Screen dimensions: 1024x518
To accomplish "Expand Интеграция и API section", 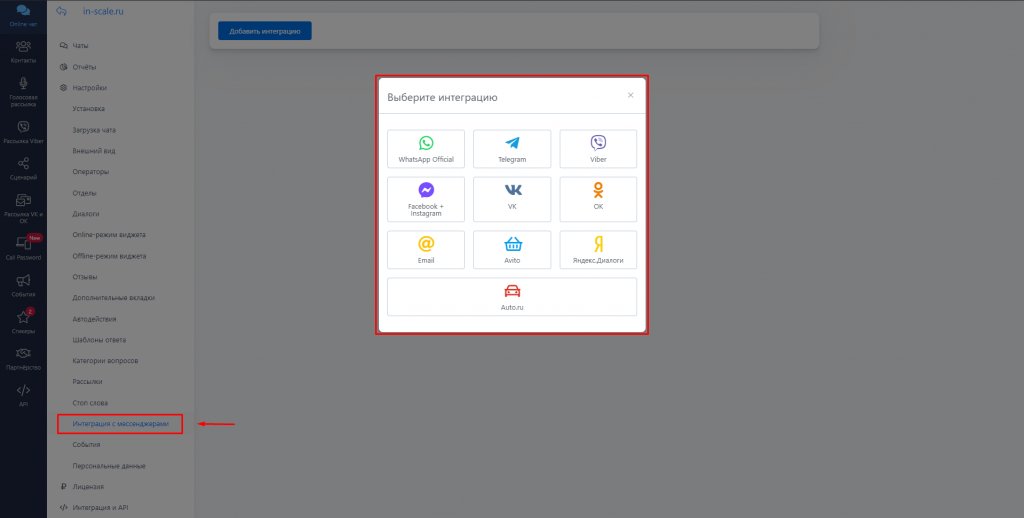I will [100, 508].
